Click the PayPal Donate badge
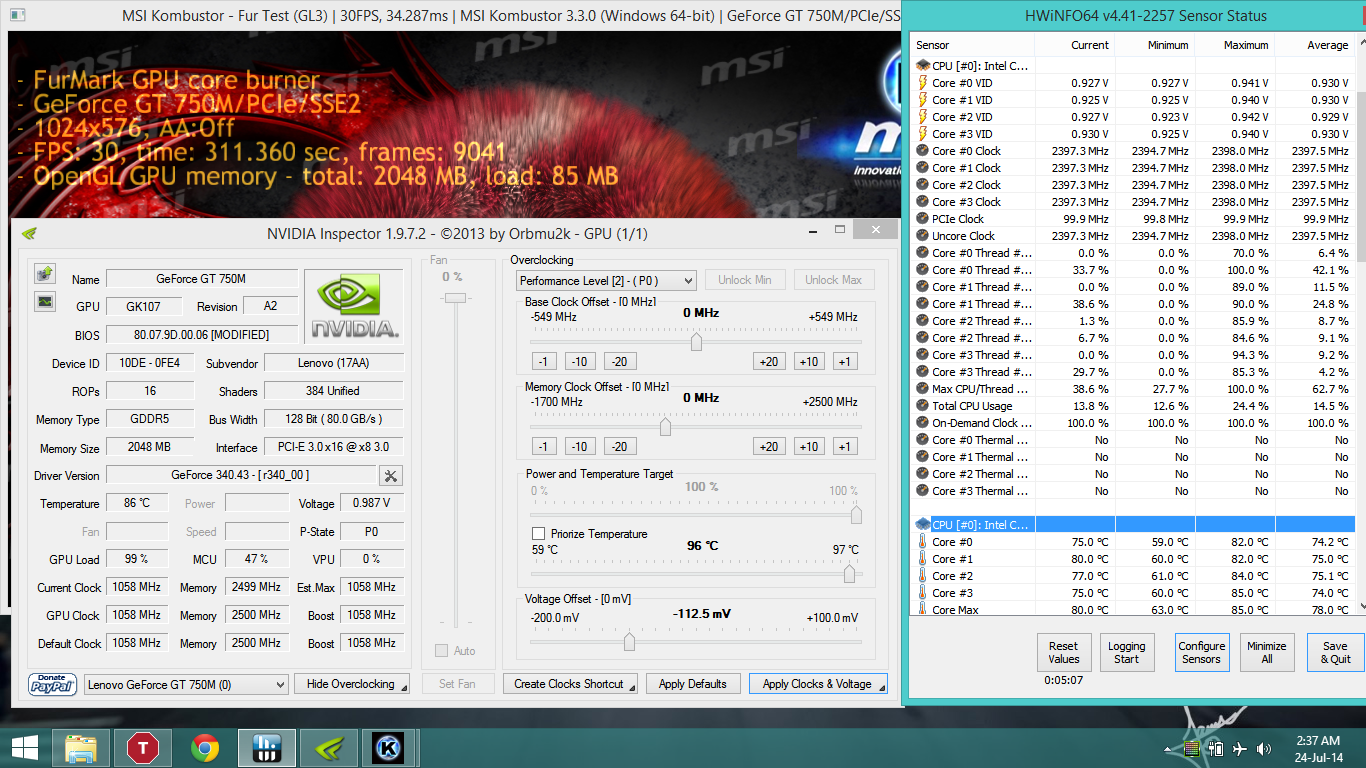 click(53, 685)
